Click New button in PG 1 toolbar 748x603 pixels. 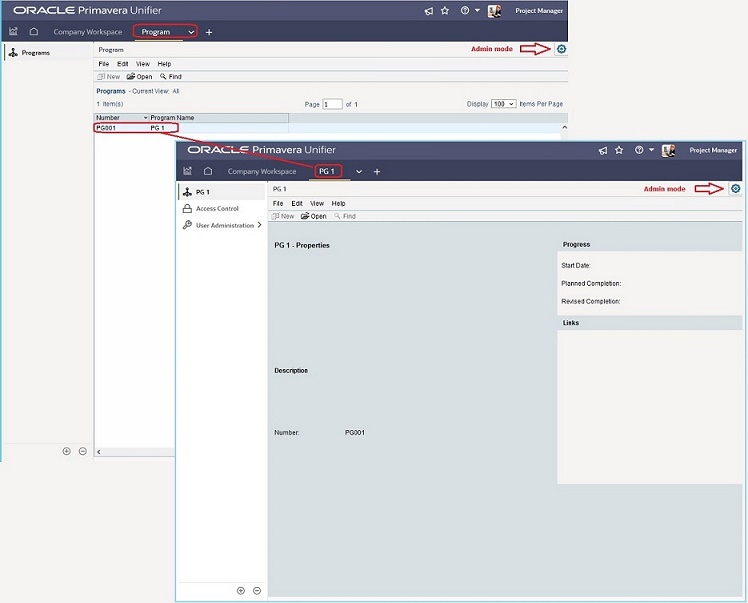[283, 216]
